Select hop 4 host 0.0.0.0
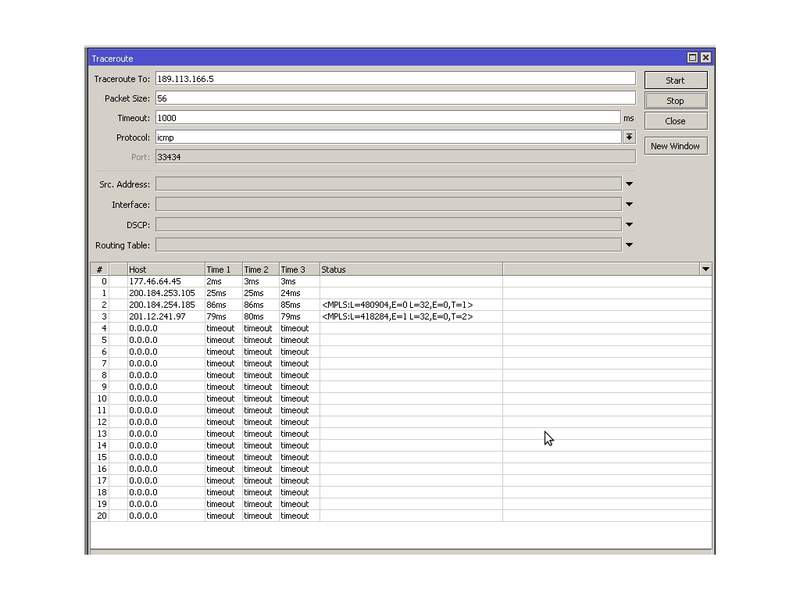This screenshot has height=600, width=800. [143, 329]
